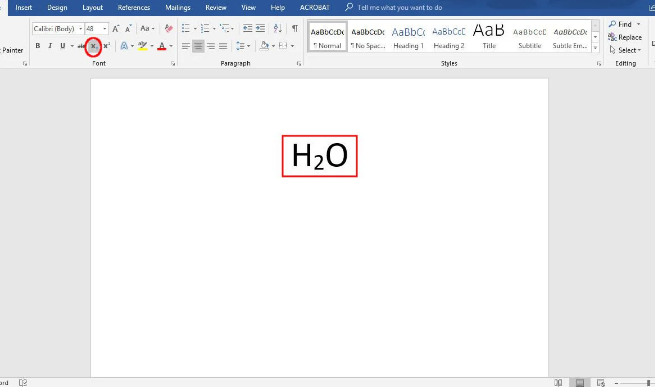Toggle underline formatting
The width and height of the screenshot is (655, 387).
(x=63, y=46)
